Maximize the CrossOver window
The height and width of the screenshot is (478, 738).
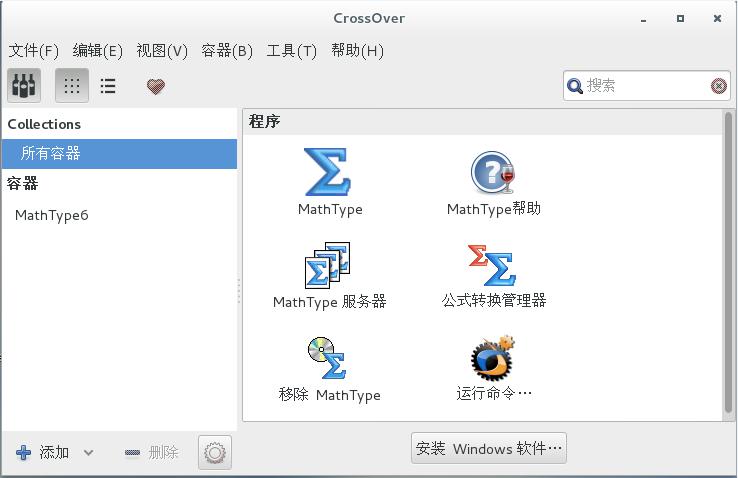coord(680,19)
